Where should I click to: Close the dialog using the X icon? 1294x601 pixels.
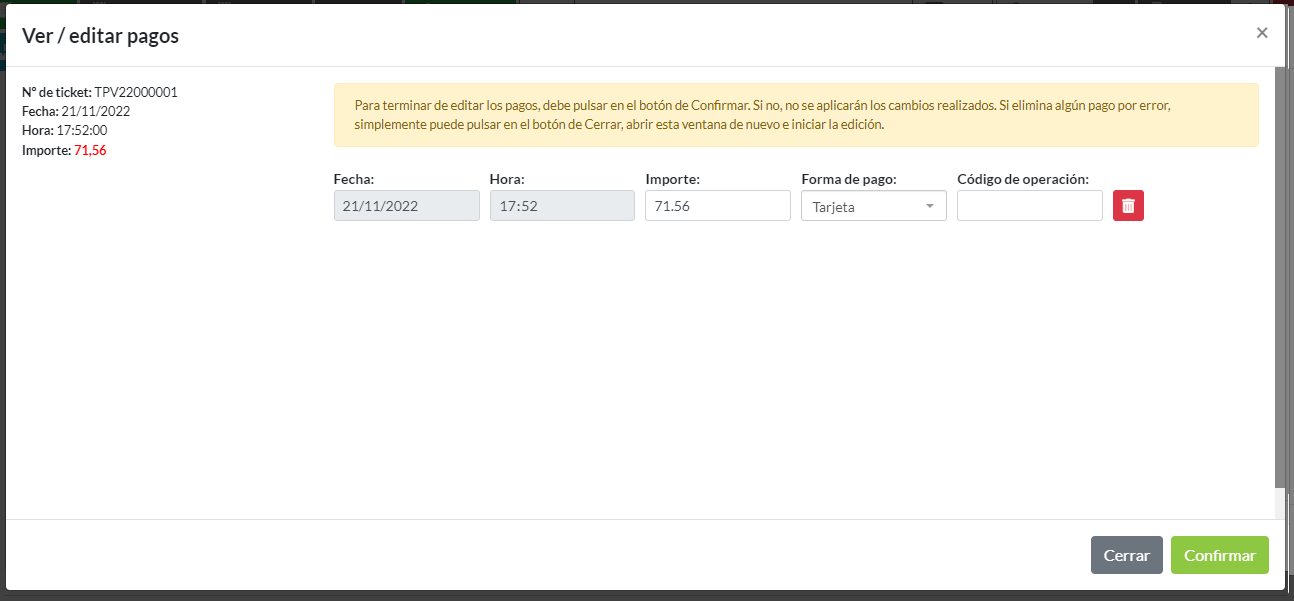pyautogui.click(x=1262, y=33)
